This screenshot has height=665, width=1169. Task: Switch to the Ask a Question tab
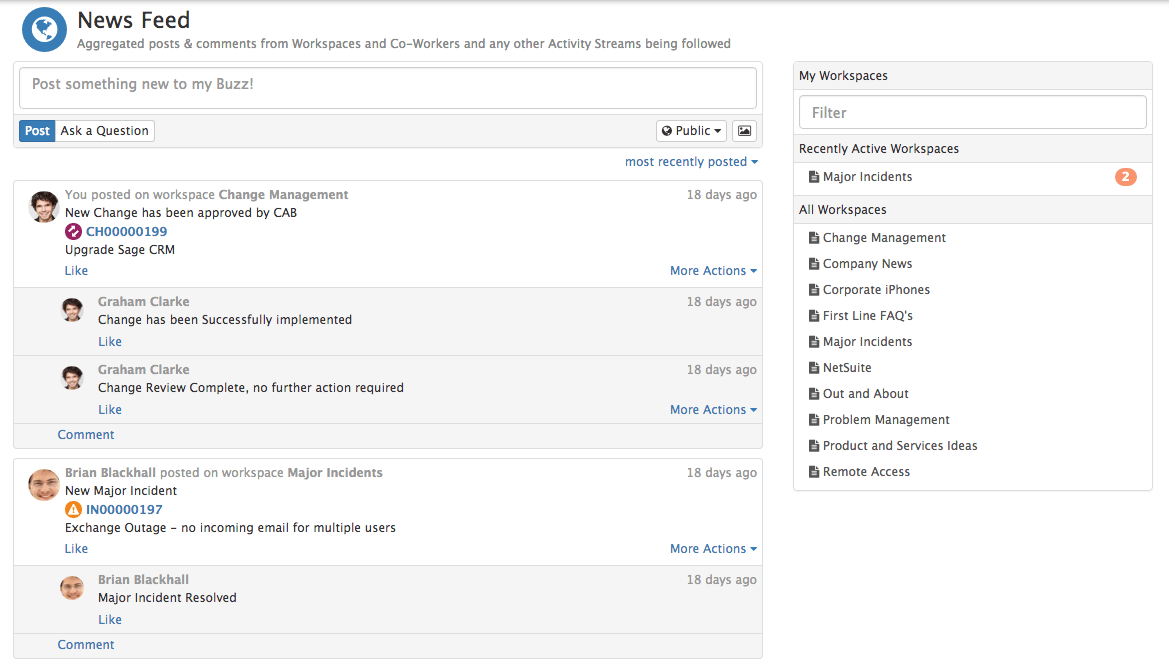click(104, 130)
